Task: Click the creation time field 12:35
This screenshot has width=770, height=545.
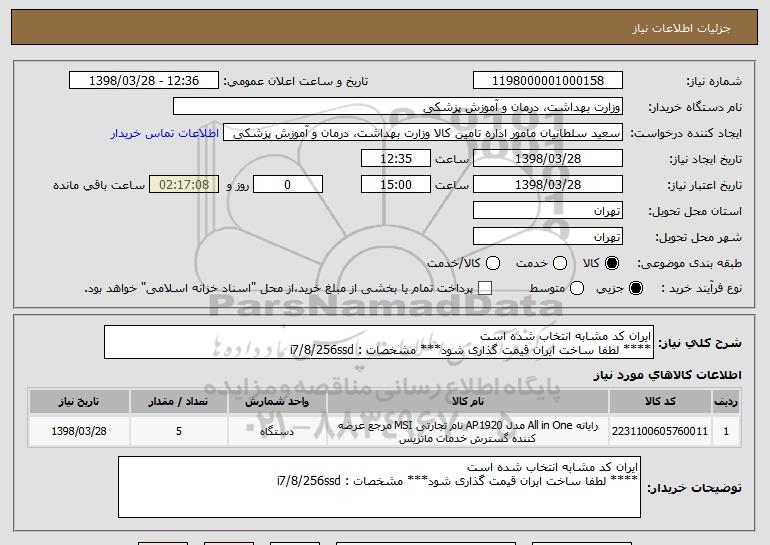Action: point(396,159)
